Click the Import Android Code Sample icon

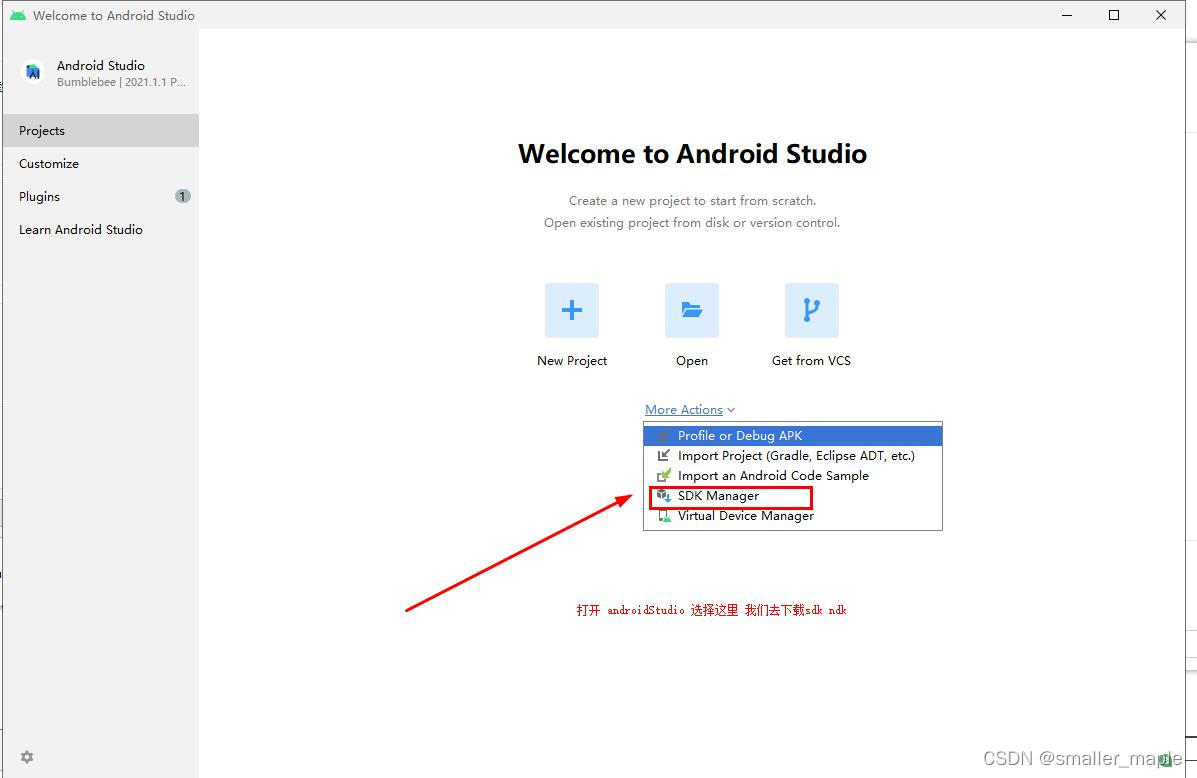pos(663,476)
